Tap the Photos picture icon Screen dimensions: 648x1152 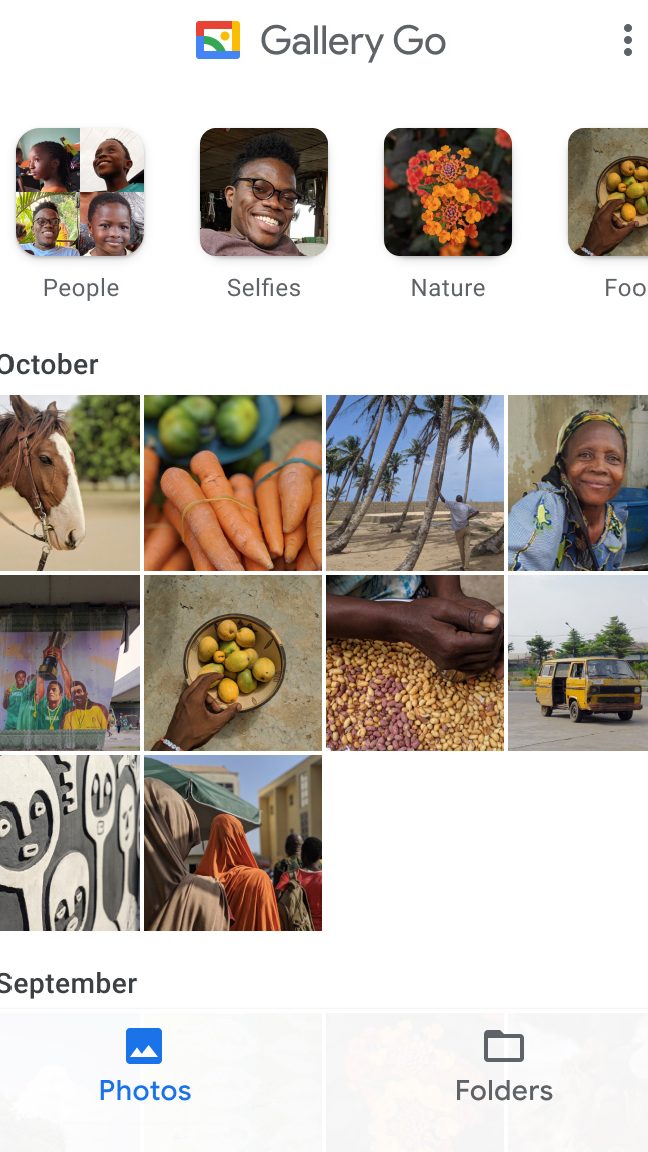coord(144,1045)
